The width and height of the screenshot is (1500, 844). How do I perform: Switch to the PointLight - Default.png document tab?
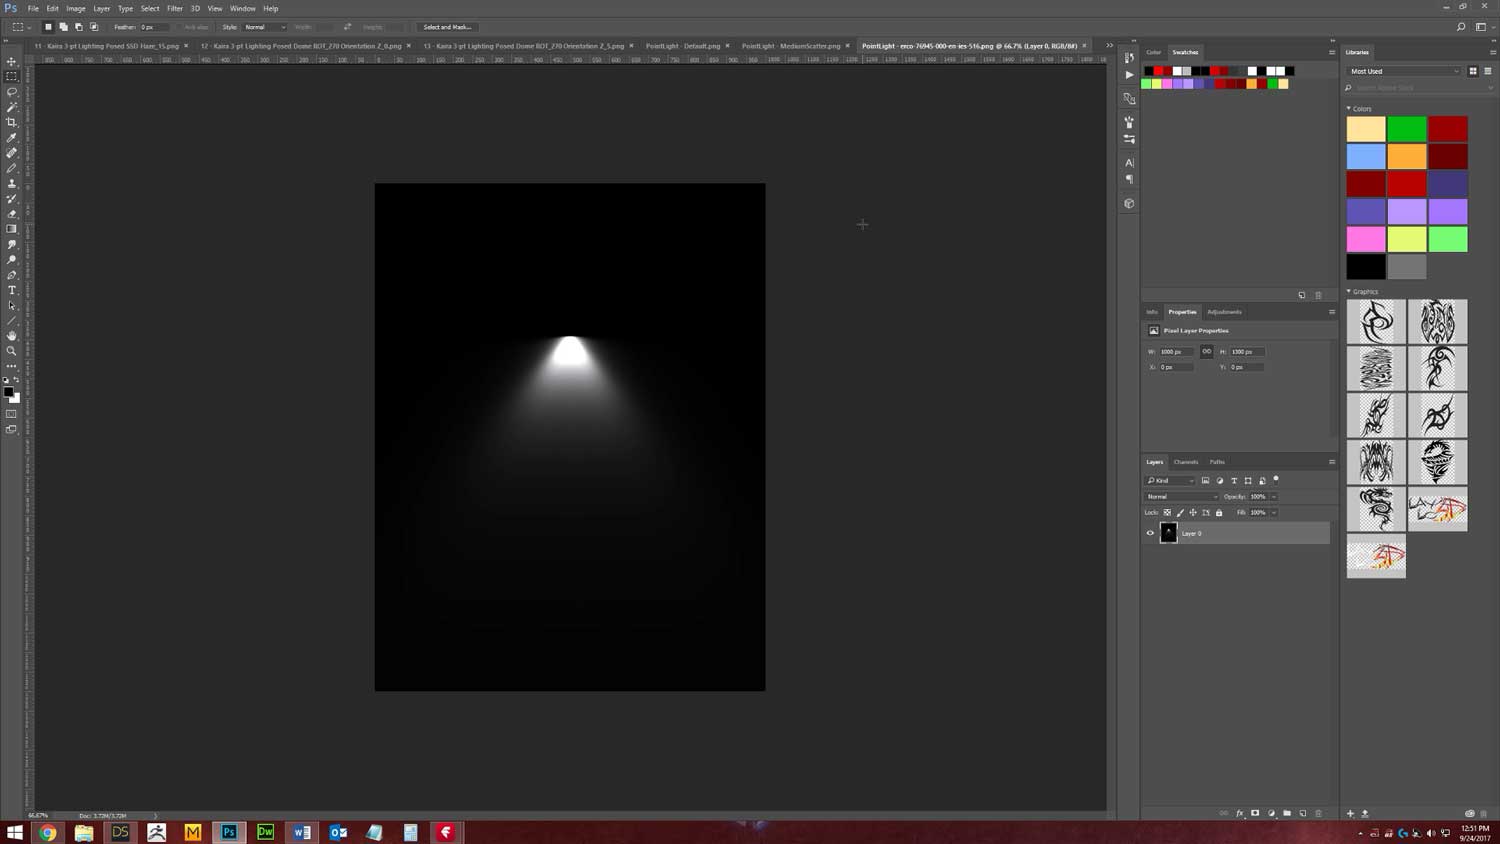[x=683, y=46]
